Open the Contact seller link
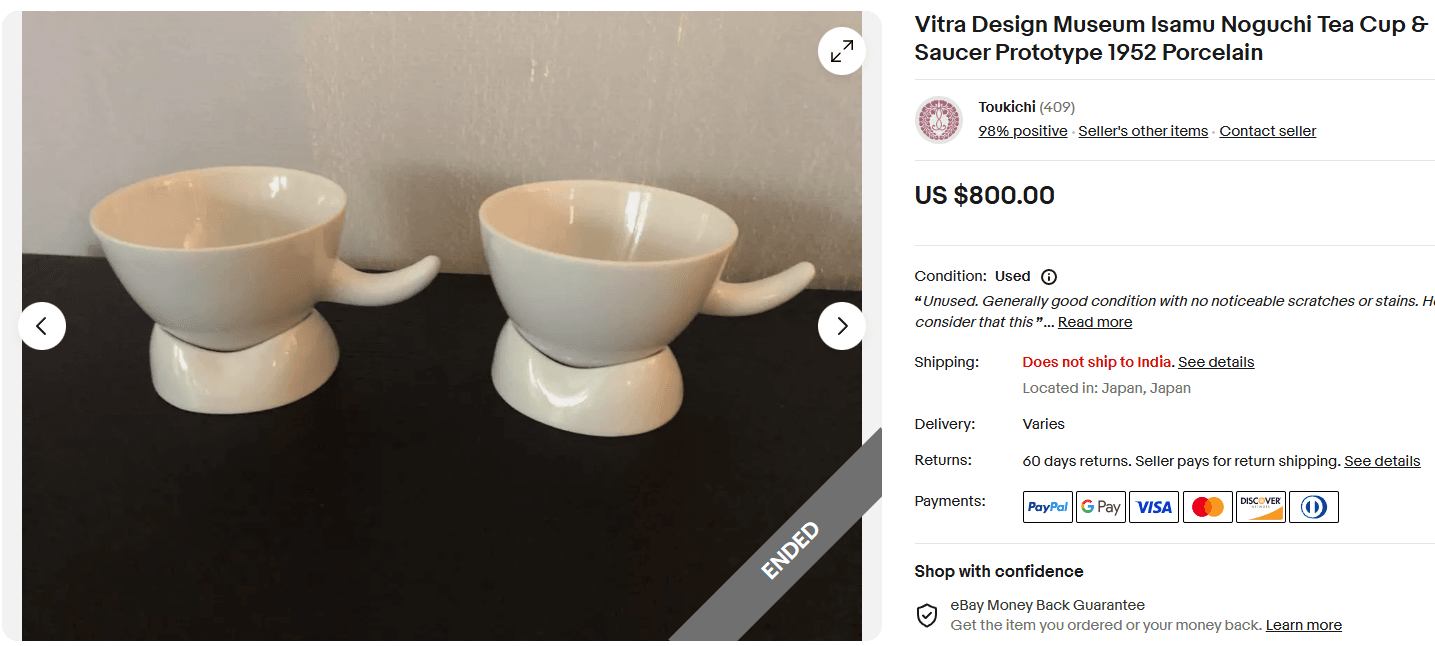The height and width of the screenshot is (646, 1435). (1267, 130)
